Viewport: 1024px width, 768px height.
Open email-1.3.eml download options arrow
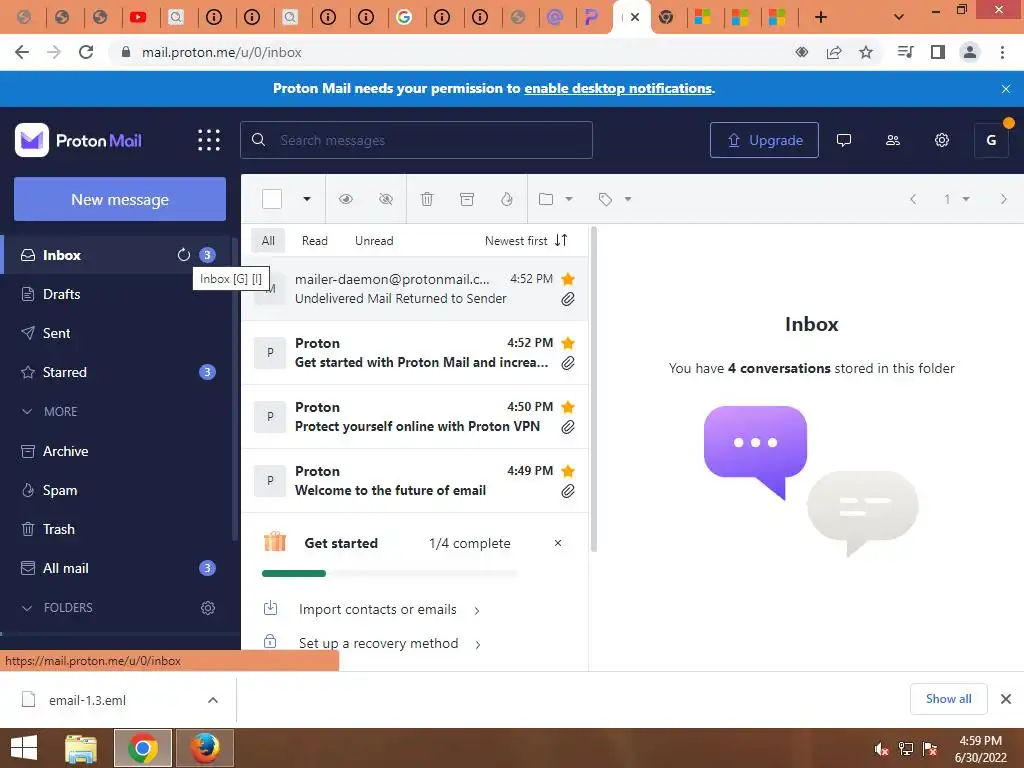(x=213, y=700)
